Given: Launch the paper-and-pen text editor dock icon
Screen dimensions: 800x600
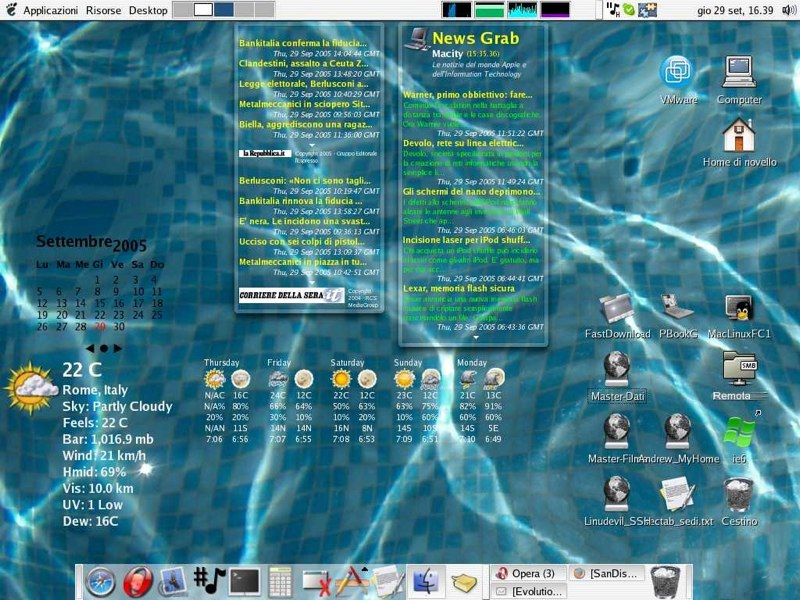Looking at the screenshot, I should (388, 582).
